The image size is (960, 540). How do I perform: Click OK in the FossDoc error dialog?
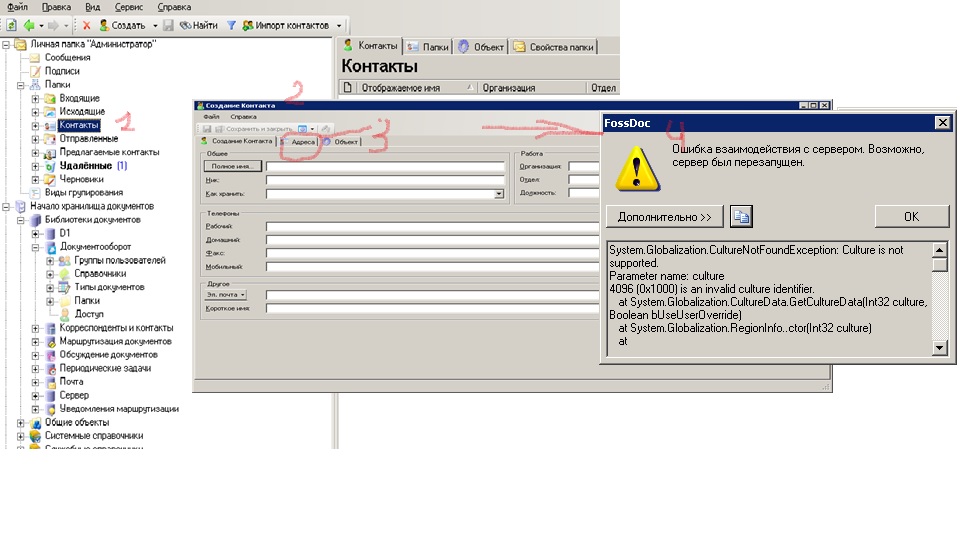[x=912, y=217]
